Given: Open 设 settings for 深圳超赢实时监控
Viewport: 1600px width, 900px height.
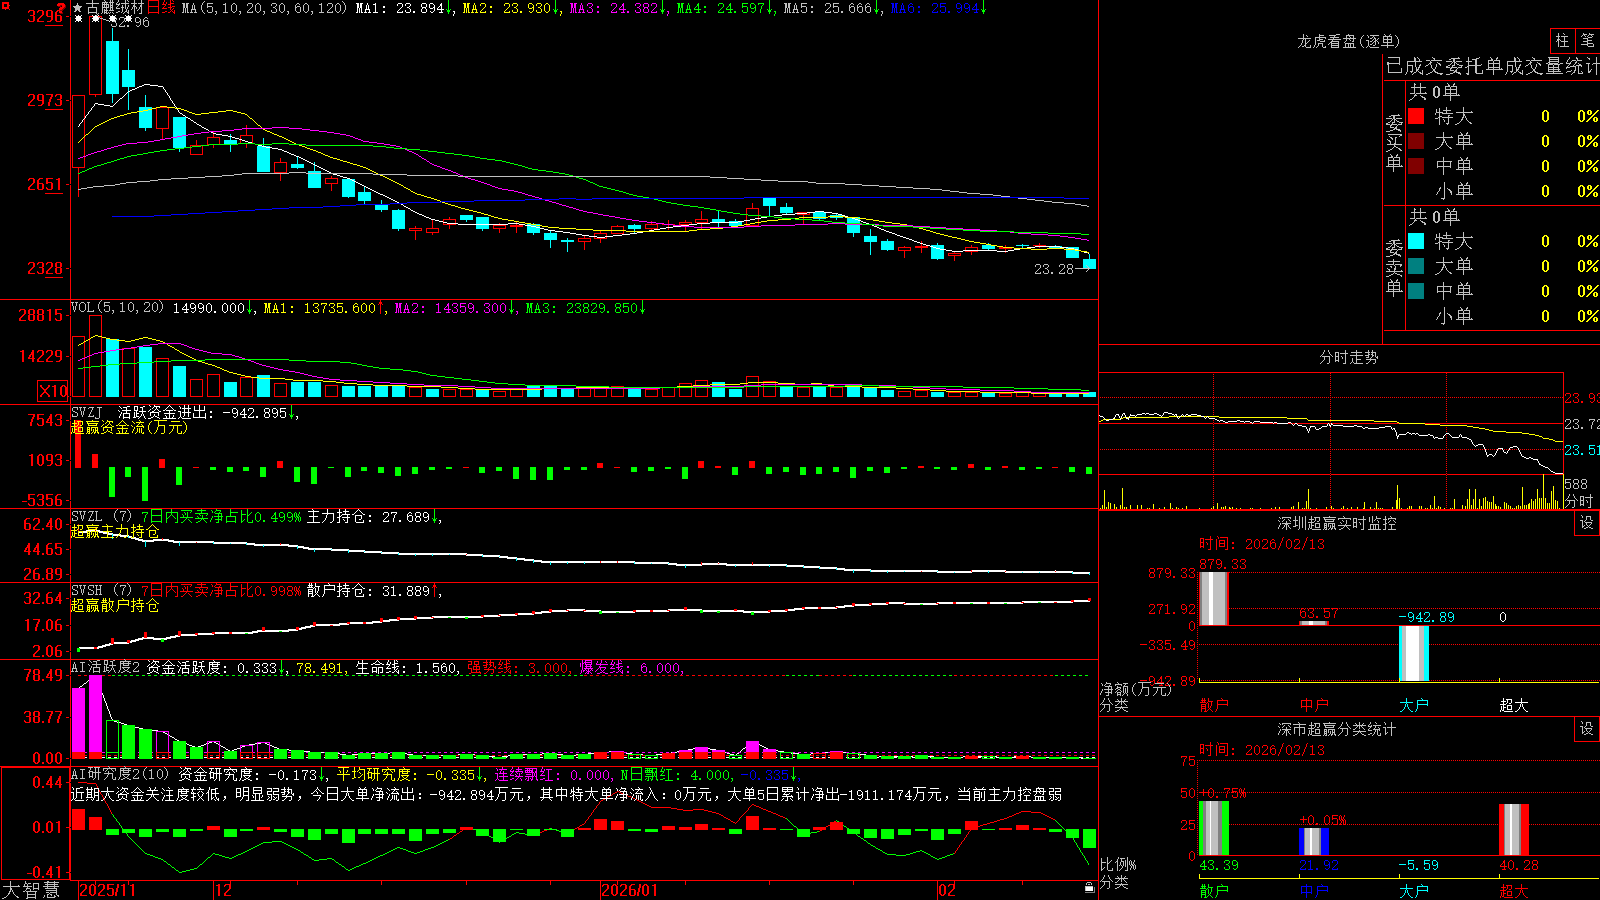Looking at the screenshot, I should (1587, 523).
